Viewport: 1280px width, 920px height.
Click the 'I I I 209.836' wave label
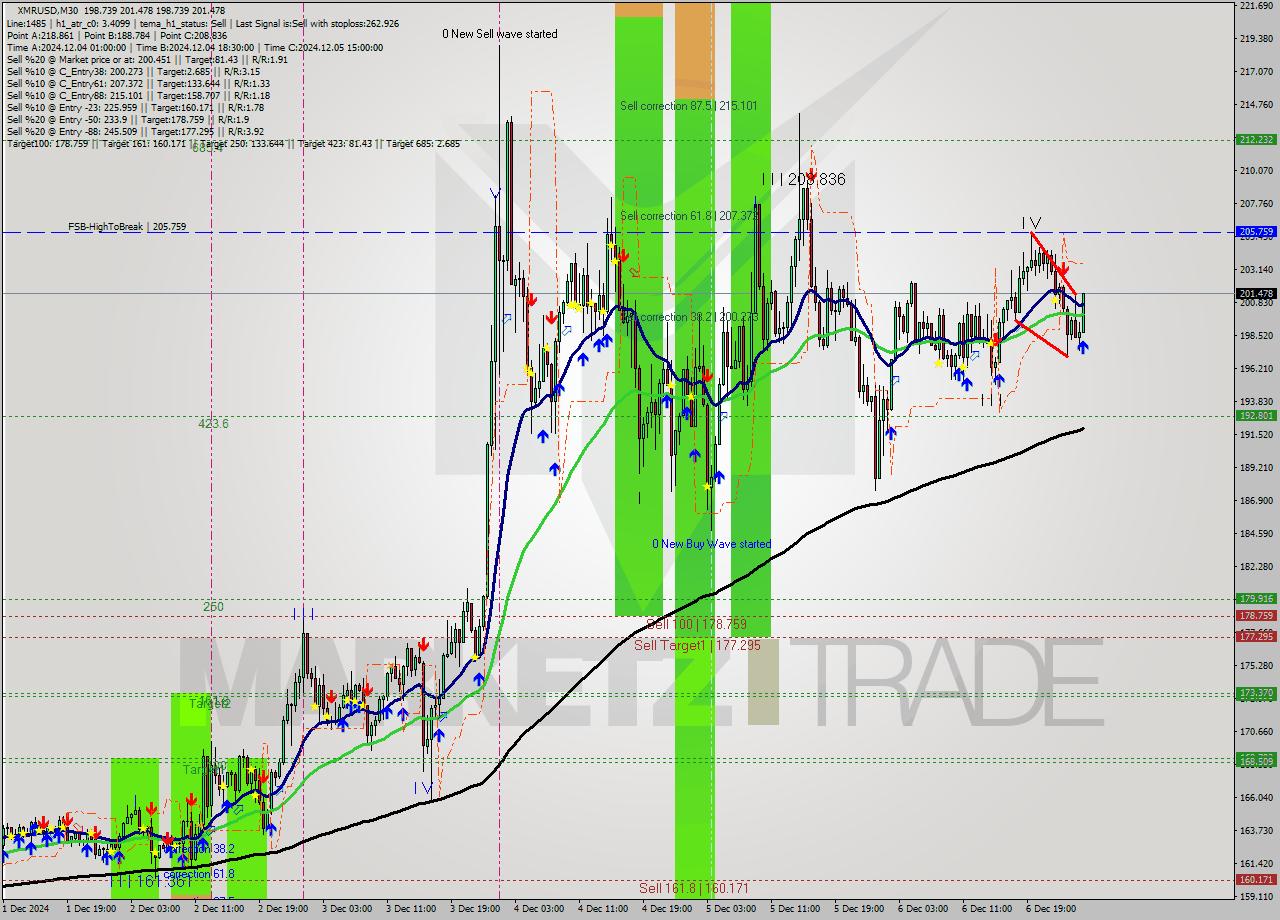803,180
